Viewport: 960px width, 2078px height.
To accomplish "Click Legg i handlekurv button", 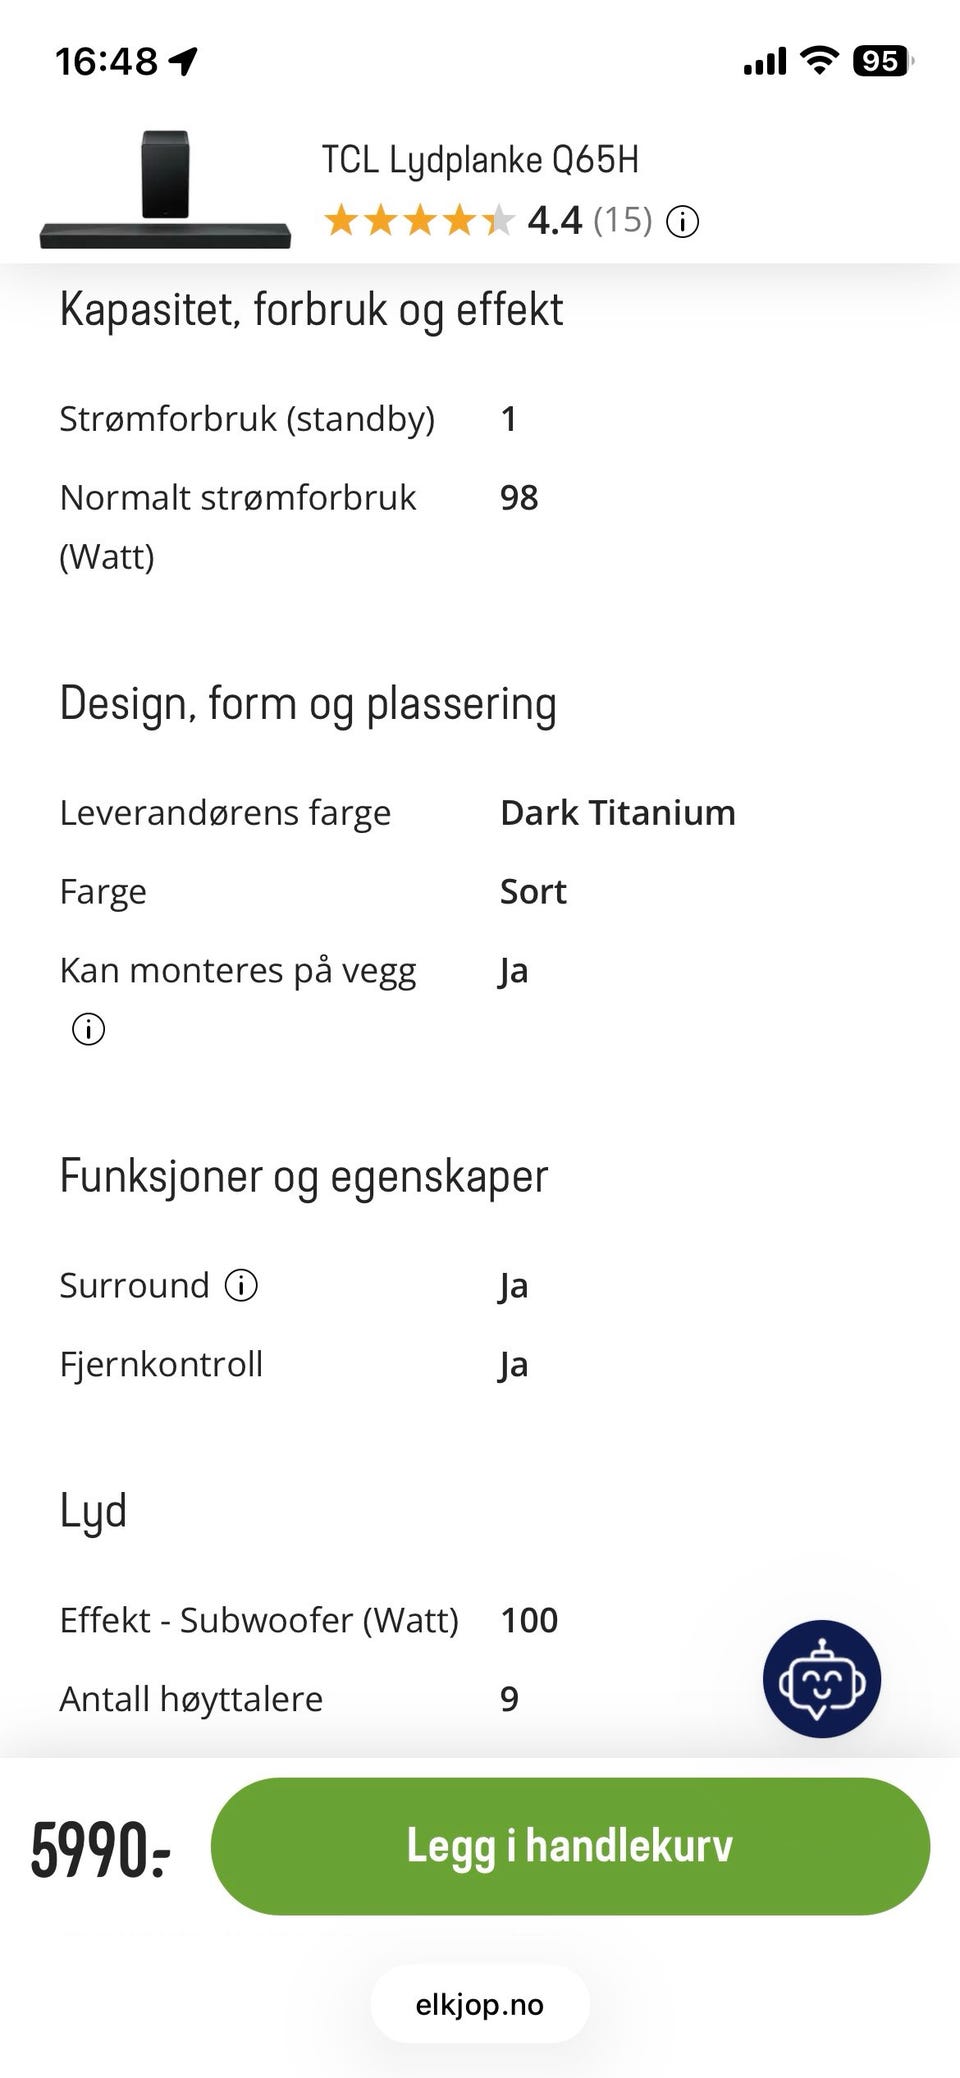I will point(570,1846).
